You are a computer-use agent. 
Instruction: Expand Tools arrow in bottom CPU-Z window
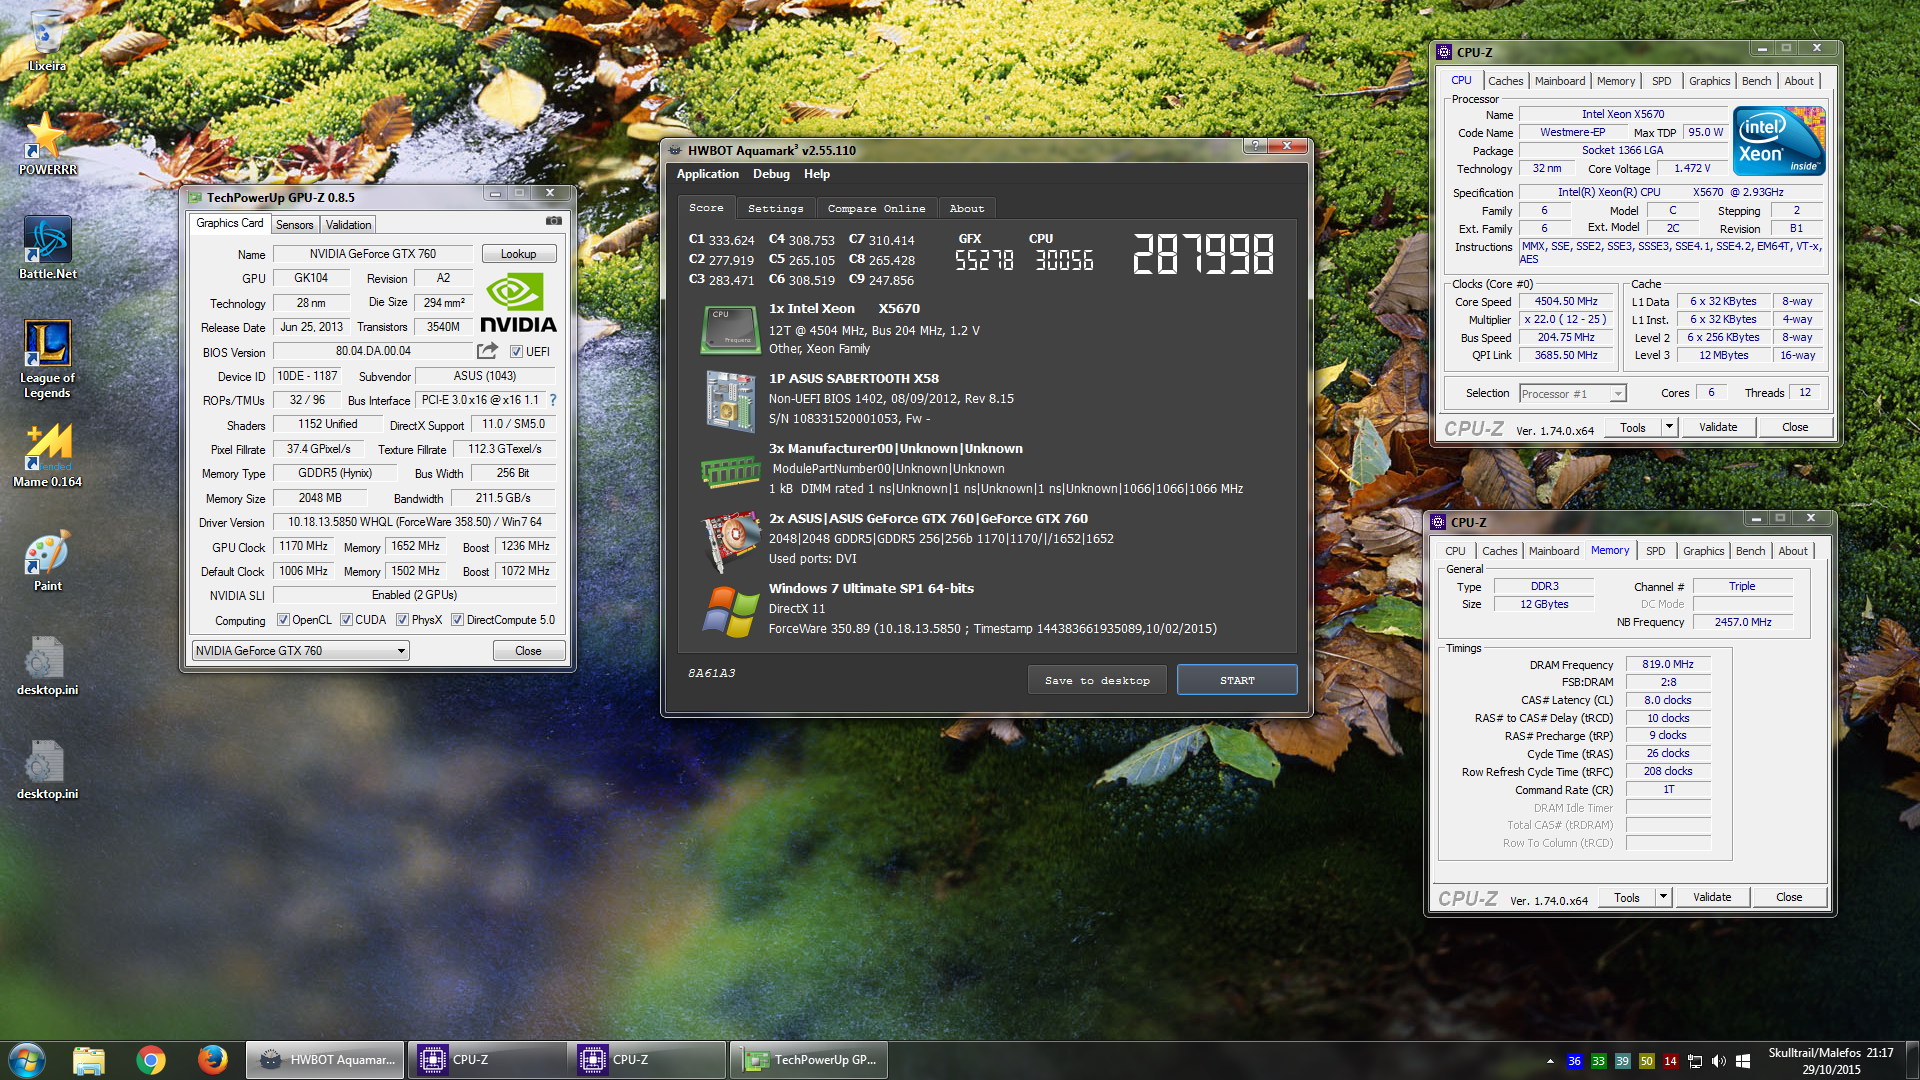click(1663, 897)
